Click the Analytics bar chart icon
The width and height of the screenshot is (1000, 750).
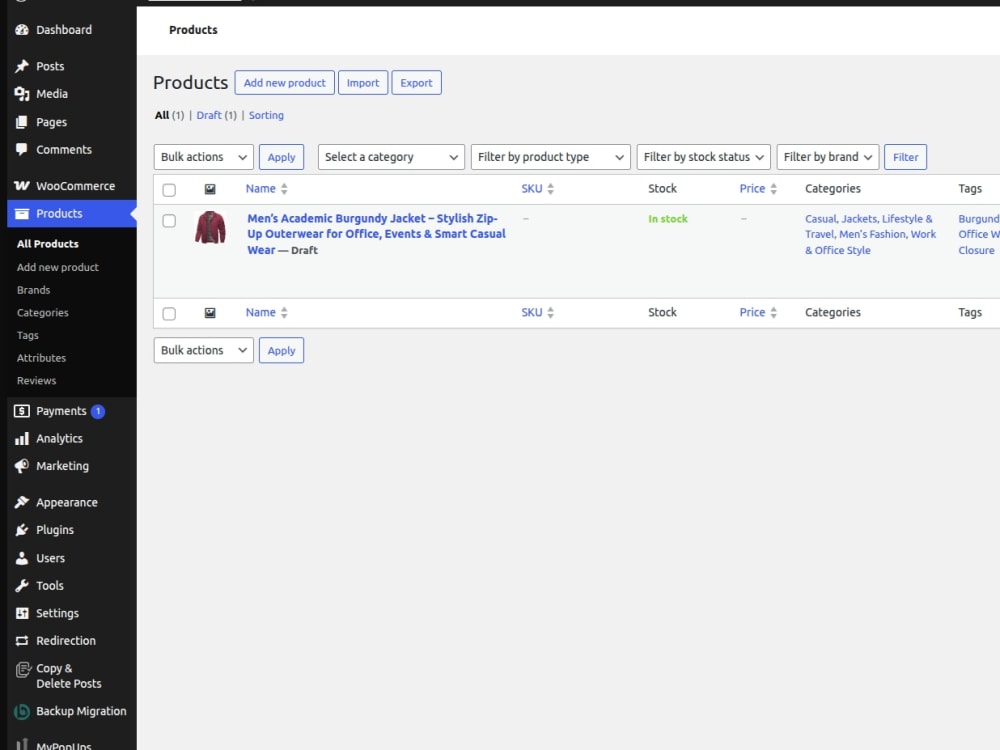tap(22, 439)
